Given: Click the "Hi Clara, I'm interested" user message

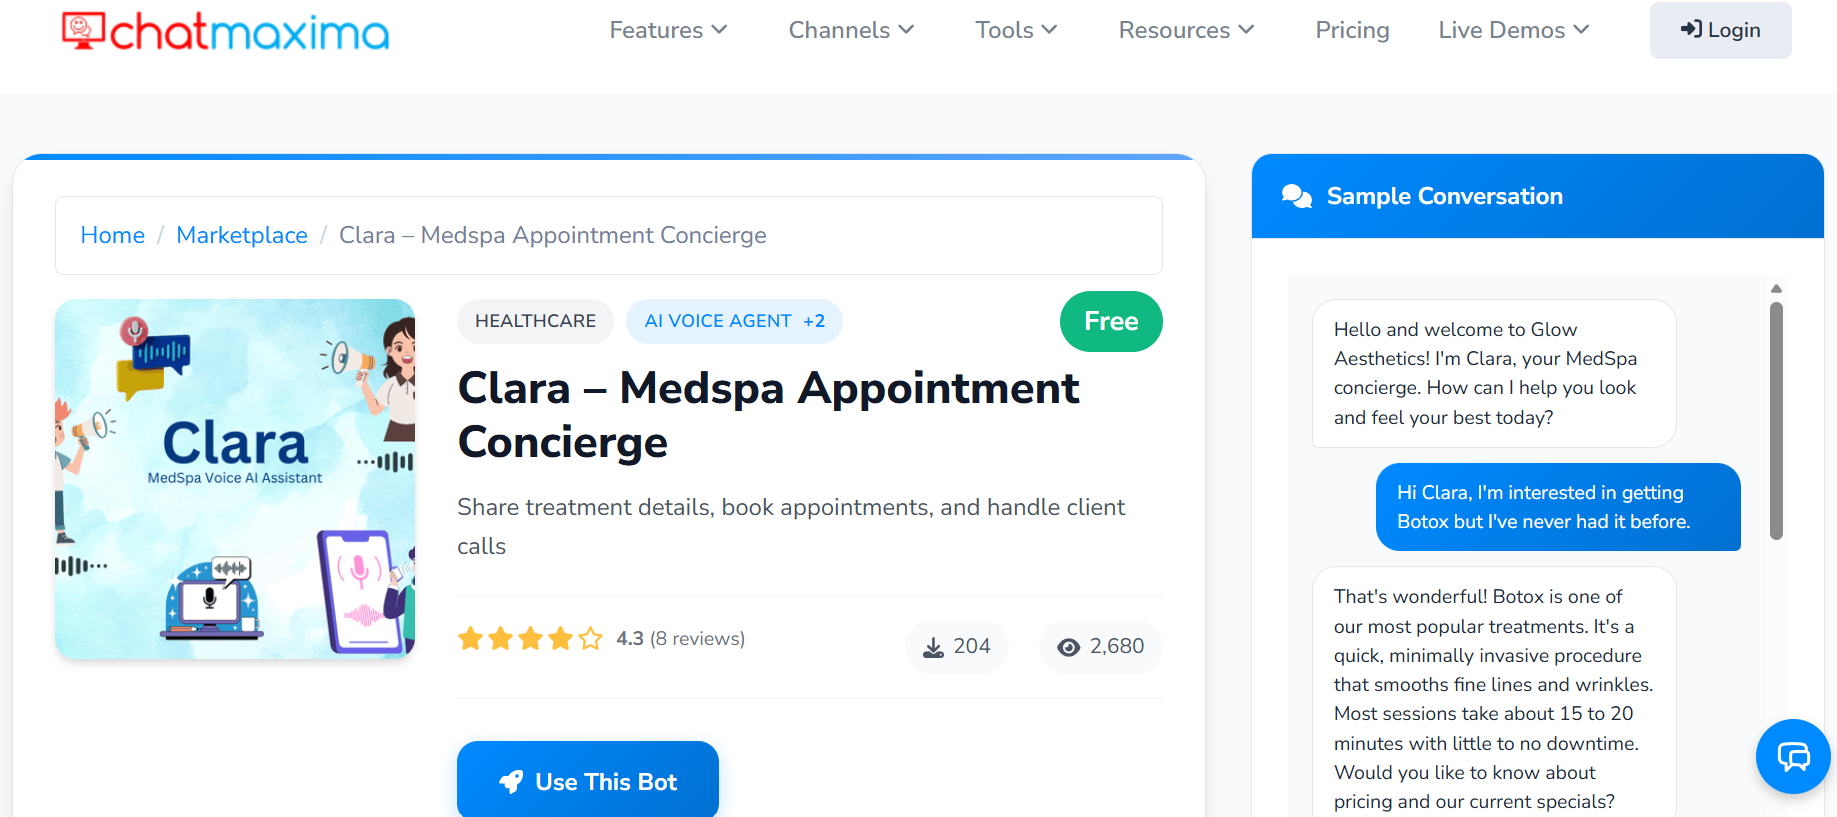Looking at the screenshot, I should tap(1558, 507).
